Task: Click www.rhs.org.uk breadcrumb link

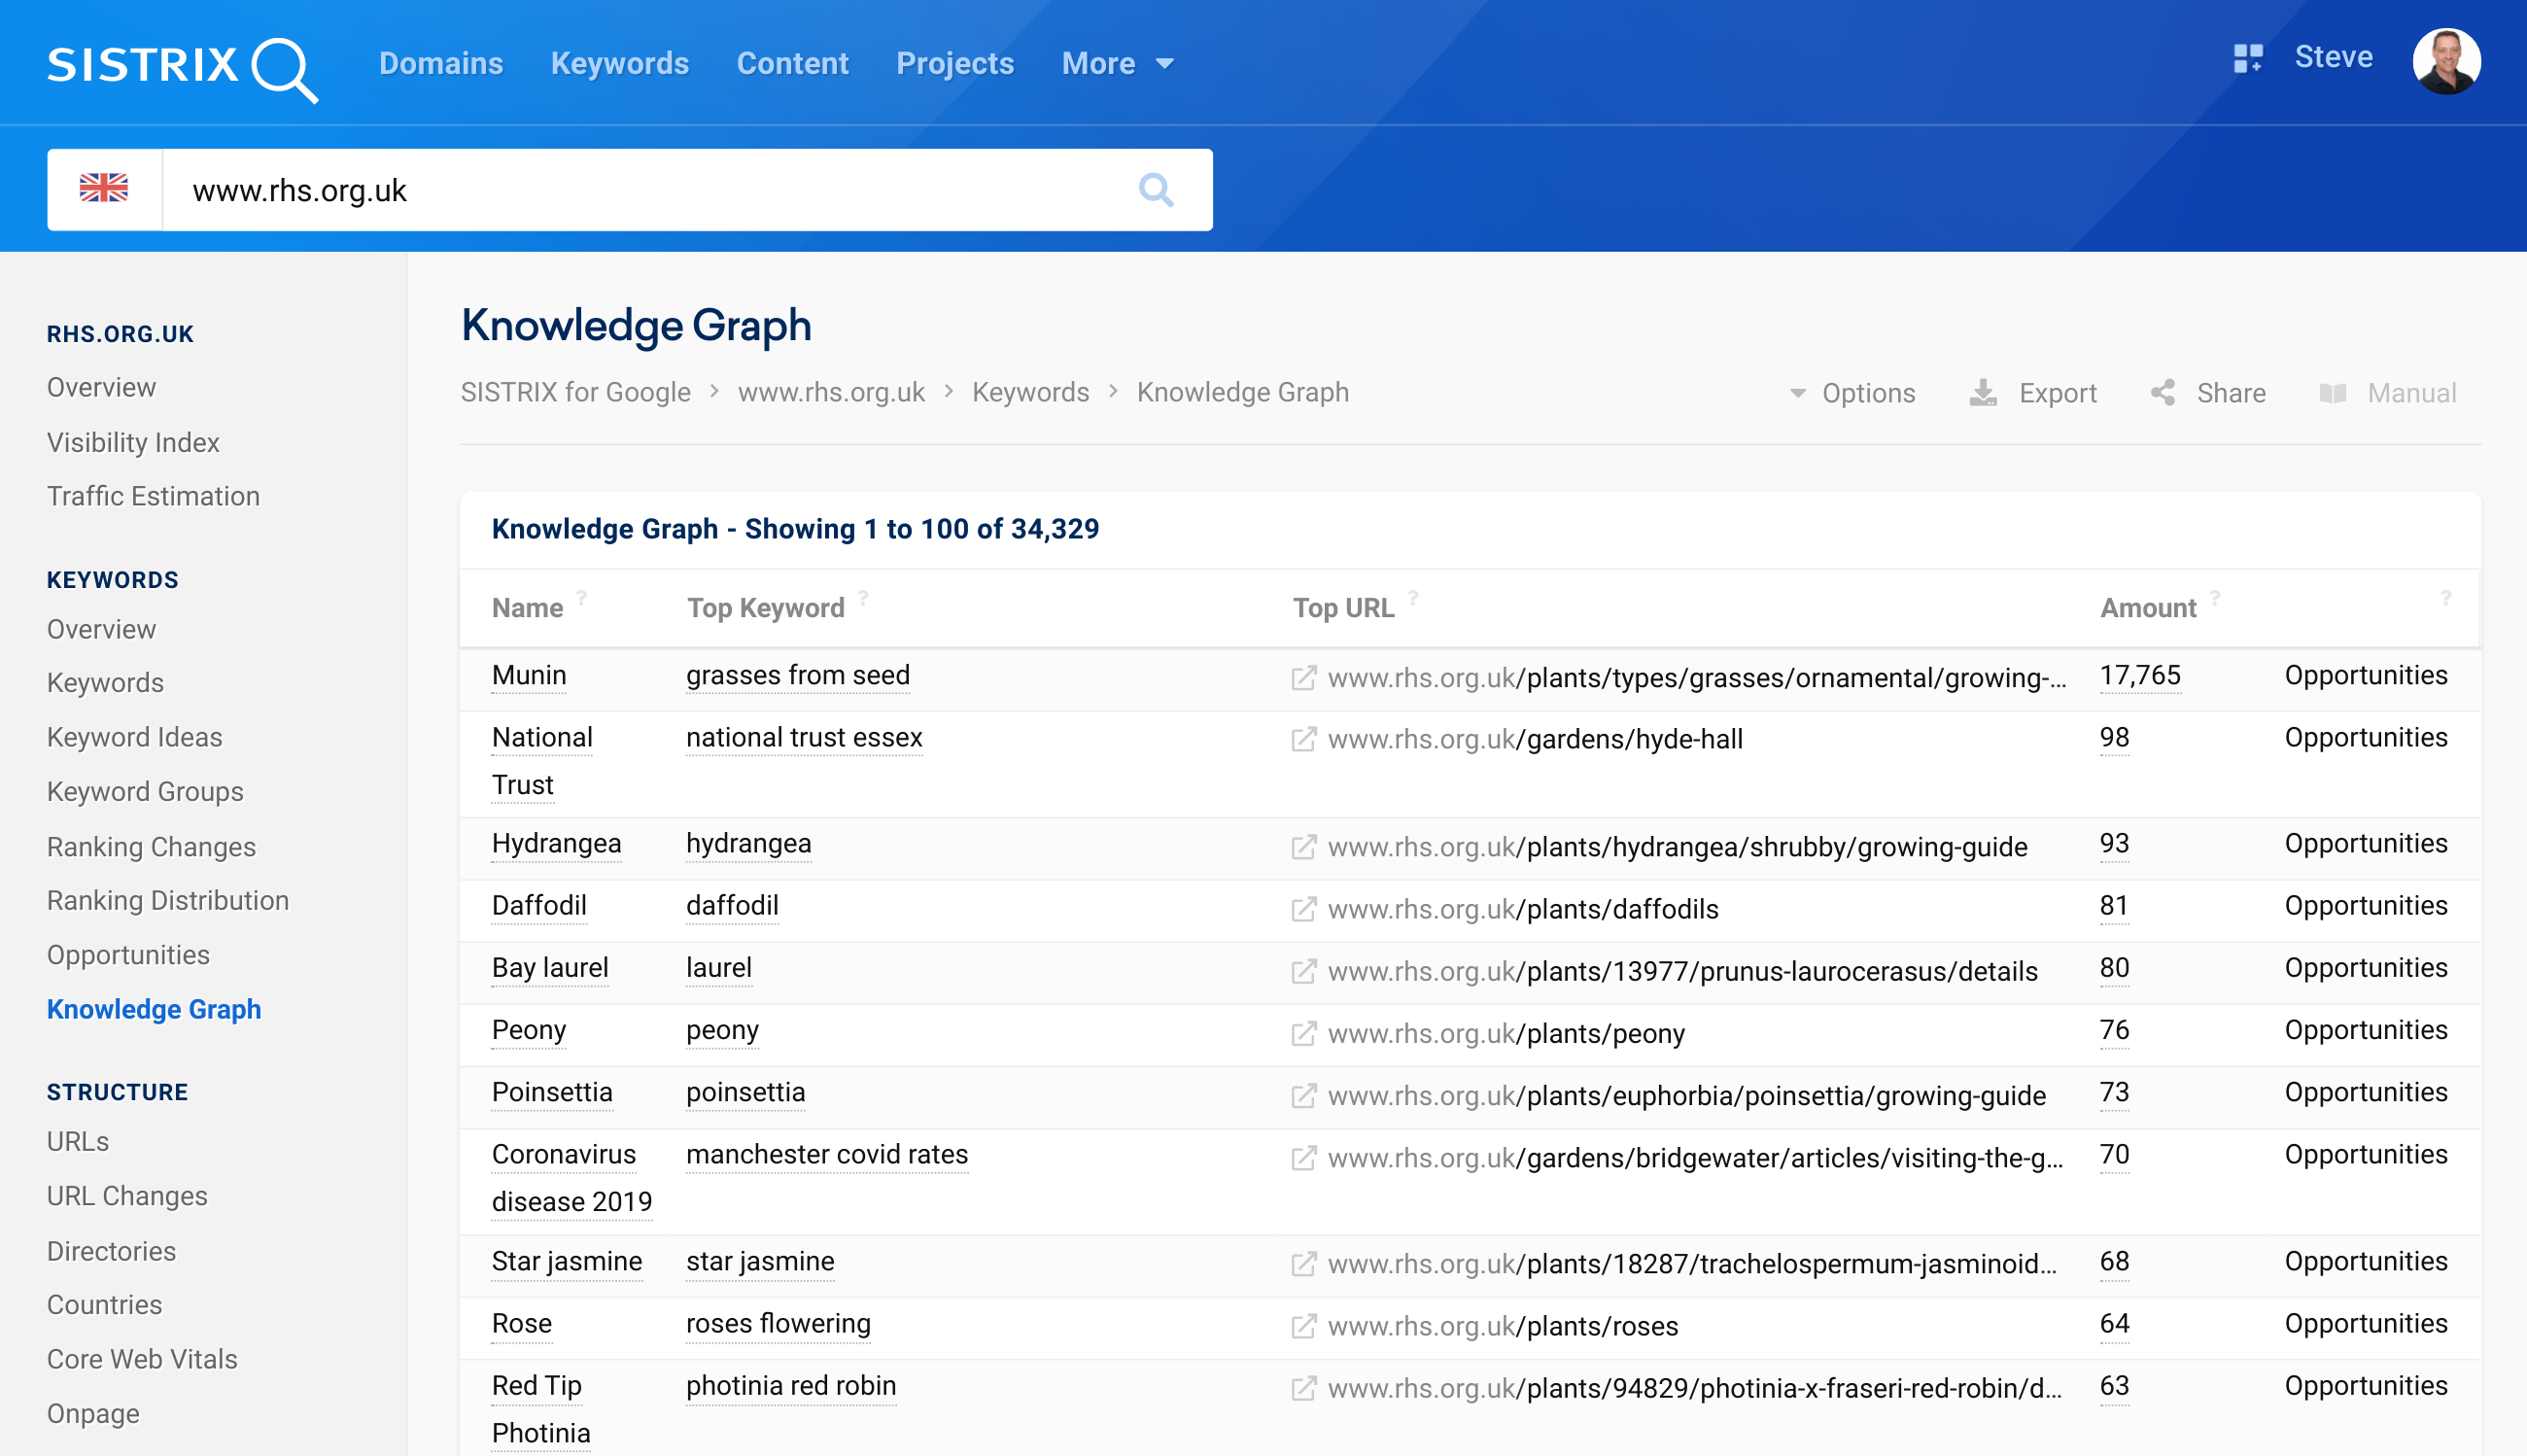Action: [x=831, y=393]
